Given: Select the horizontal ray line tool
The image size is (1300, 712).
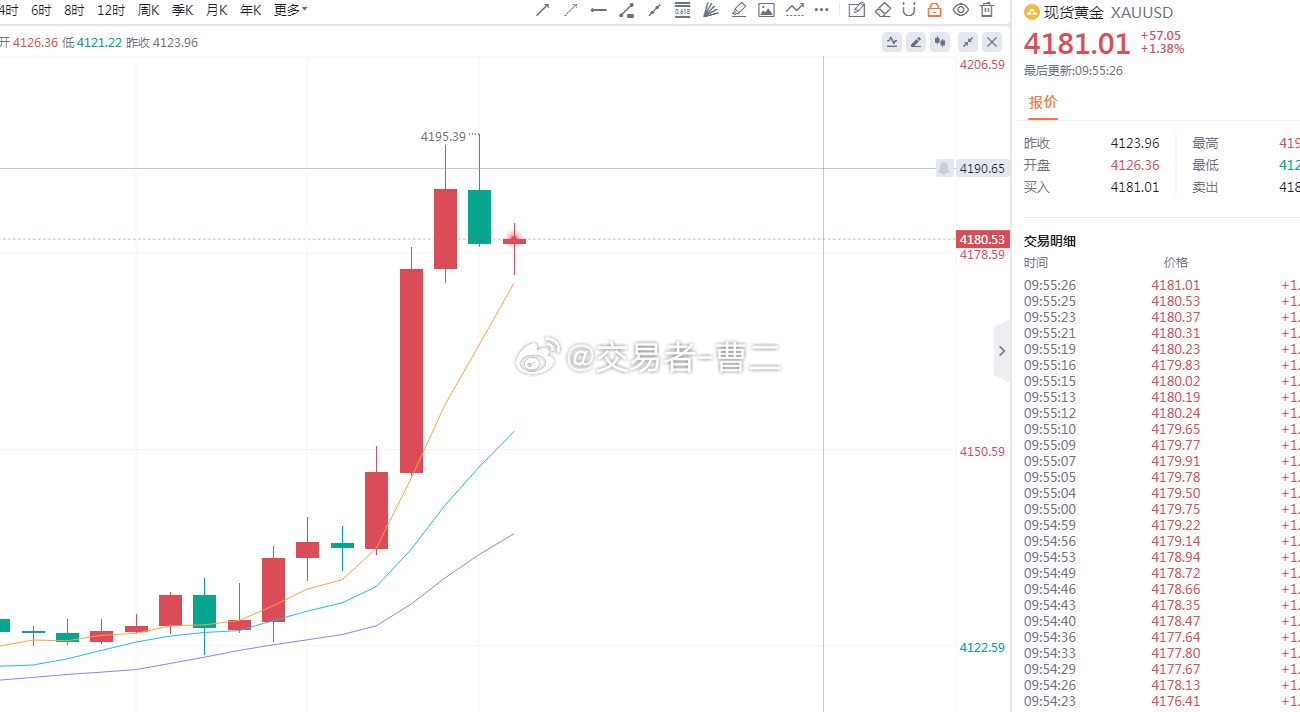Looking at the screenshot, I should click(x=599, y=10).
